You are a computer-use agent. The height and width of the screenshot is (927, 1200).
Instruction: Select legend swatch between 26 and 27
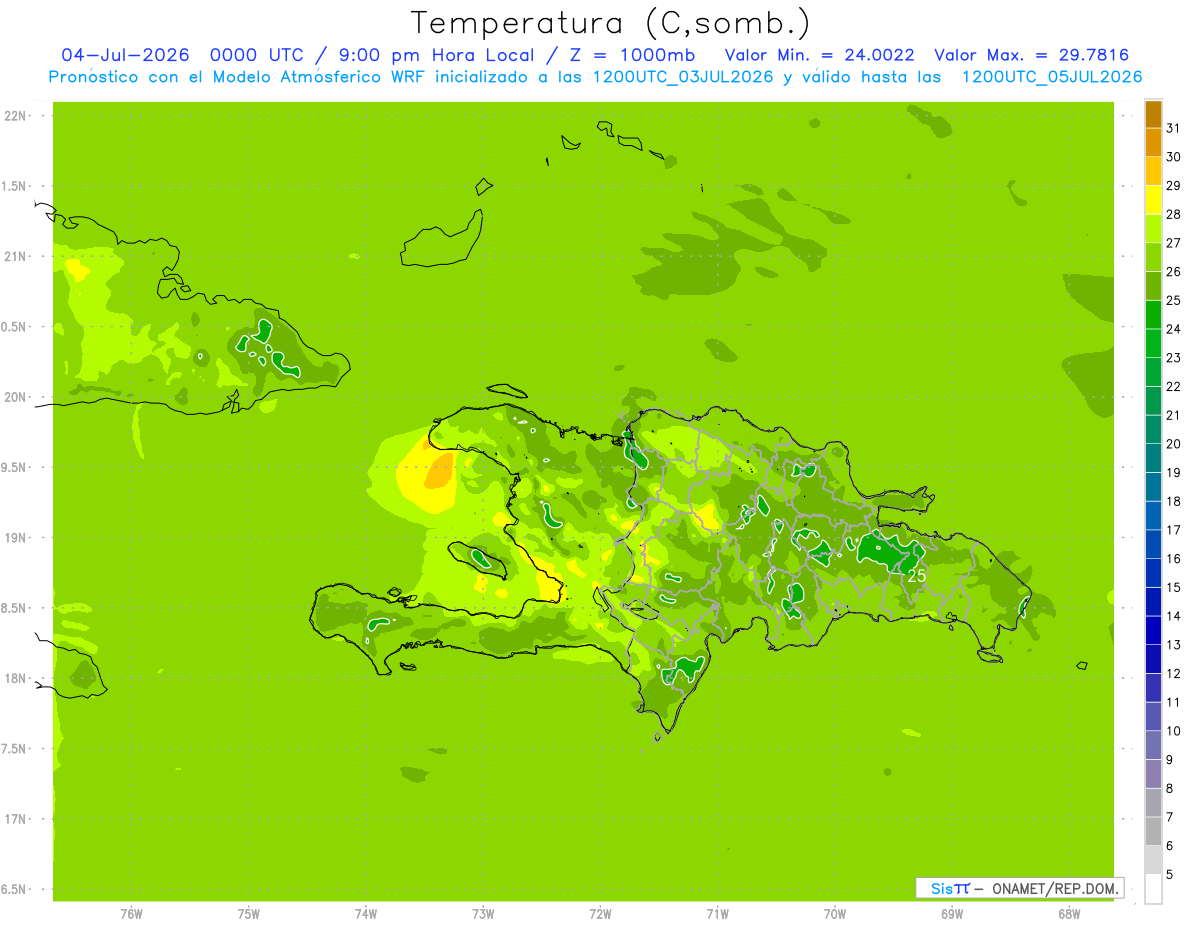pyautogui.click(x=1153, y=257)
